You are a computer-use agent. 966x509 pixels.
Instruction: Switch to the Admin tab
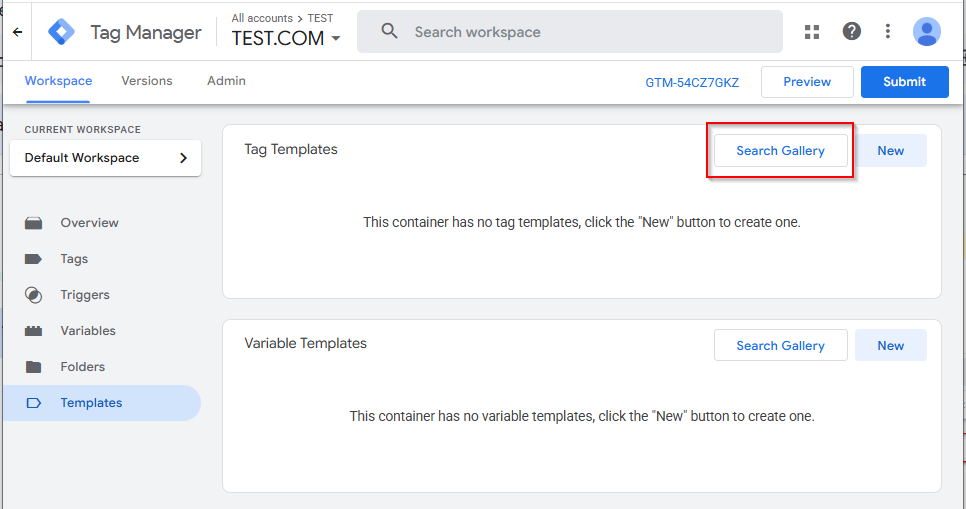[x=226, y=81]
